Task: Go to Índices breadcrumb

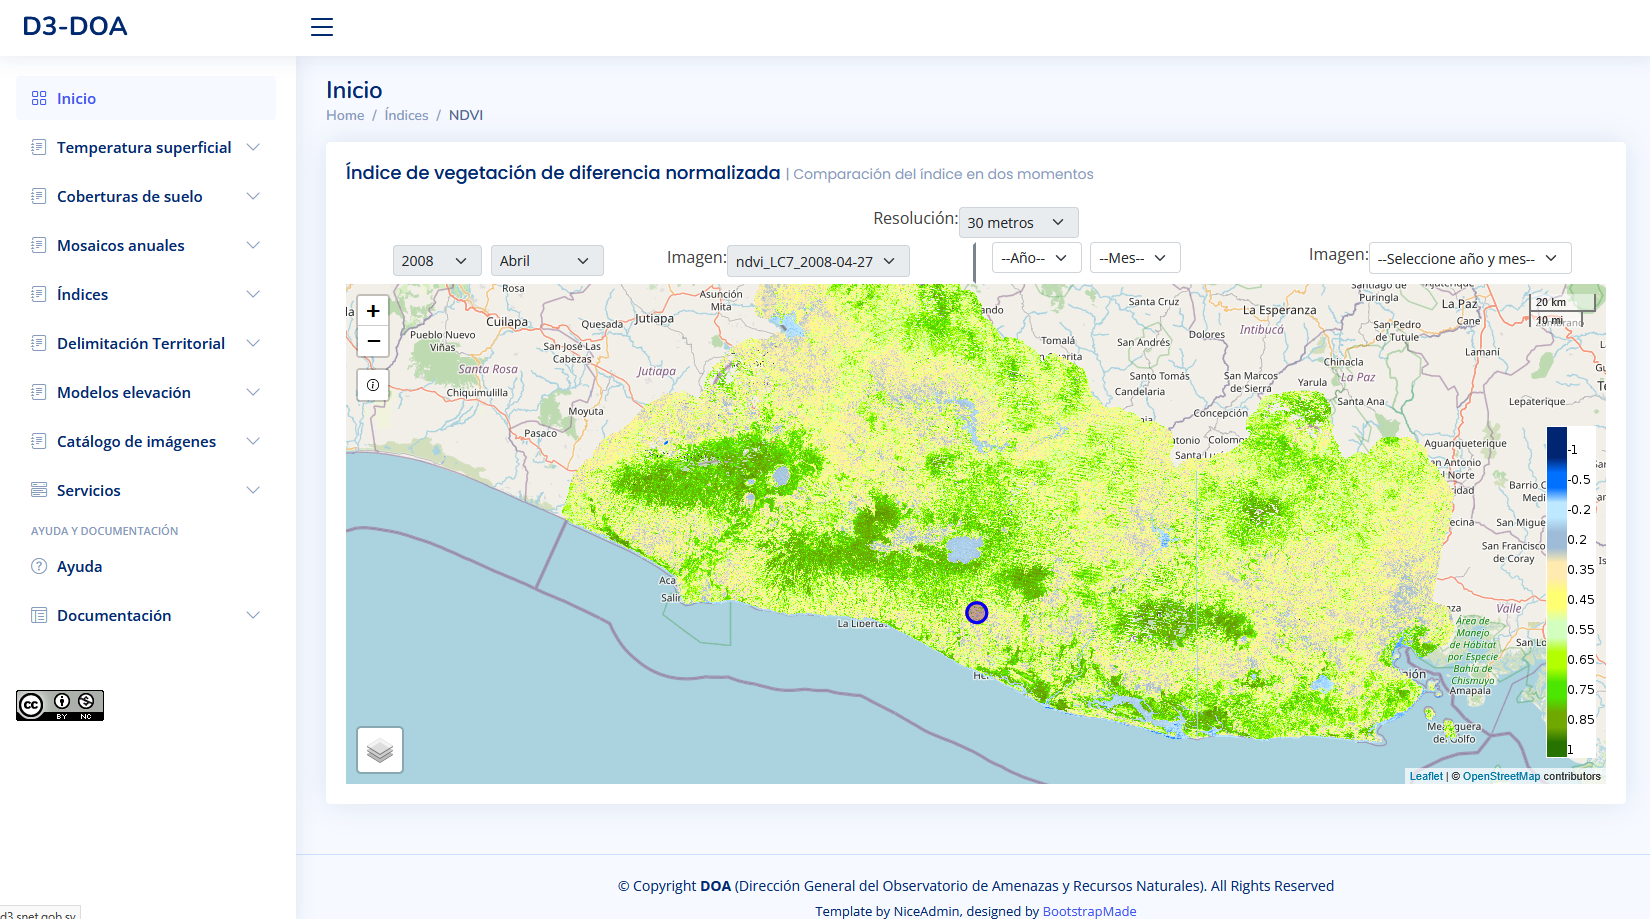Action: (406, 115)
